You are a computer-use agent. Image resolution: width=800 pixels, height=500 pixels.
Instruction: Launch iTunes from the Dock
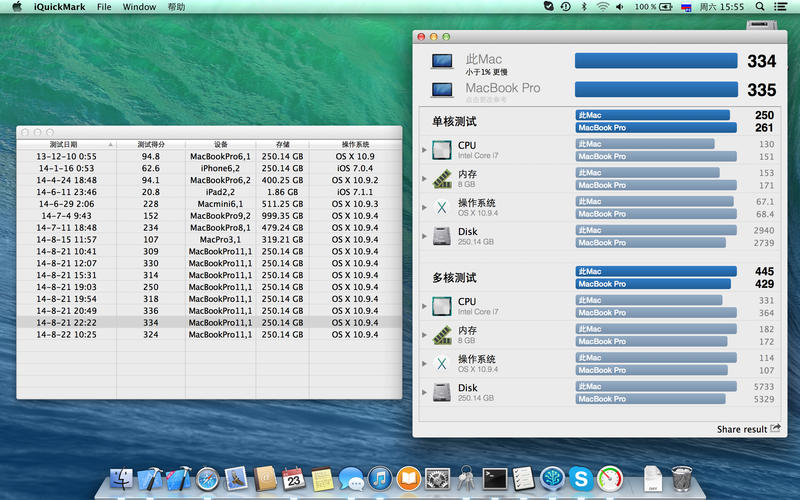pyautogui.click(x=380, y=479)
